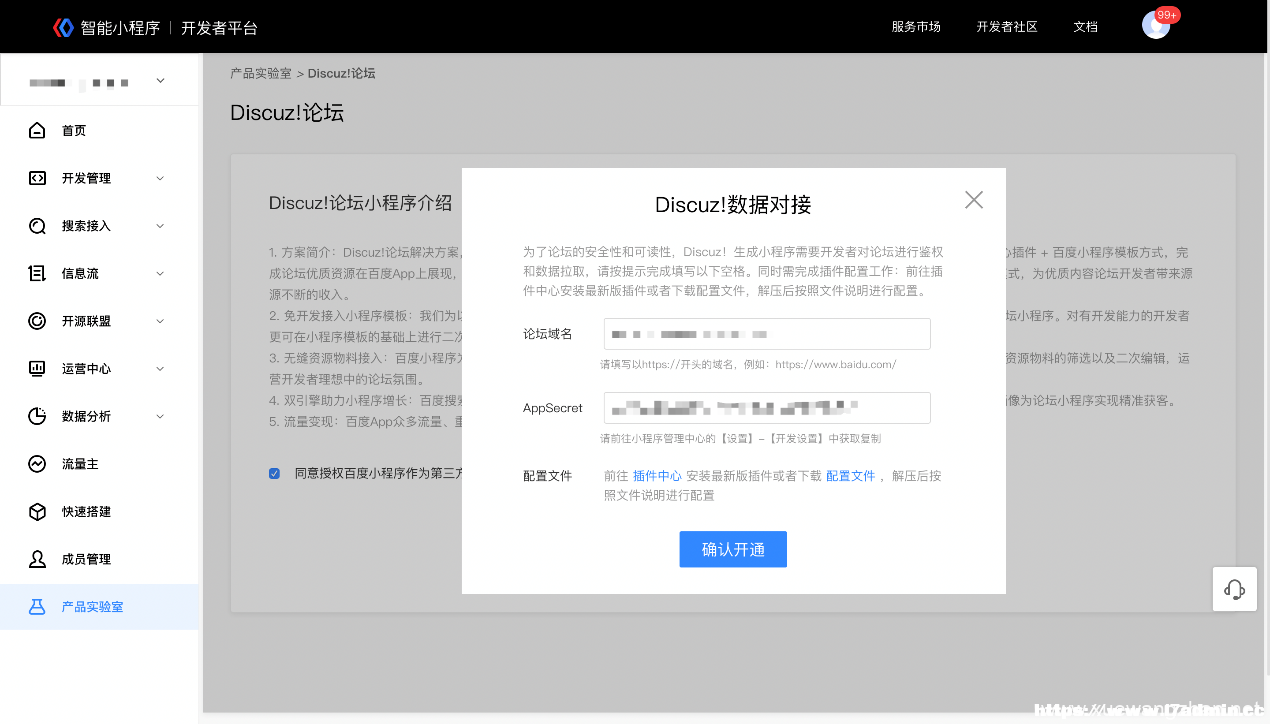Click the Discuz!论坛 breadcrumb entry

tap(342, 74)
